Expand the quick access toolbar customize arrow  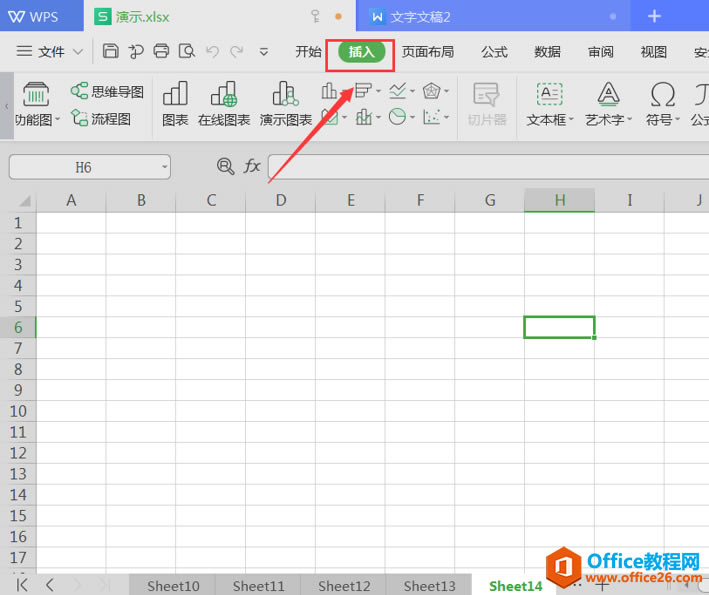pos(264,52)
